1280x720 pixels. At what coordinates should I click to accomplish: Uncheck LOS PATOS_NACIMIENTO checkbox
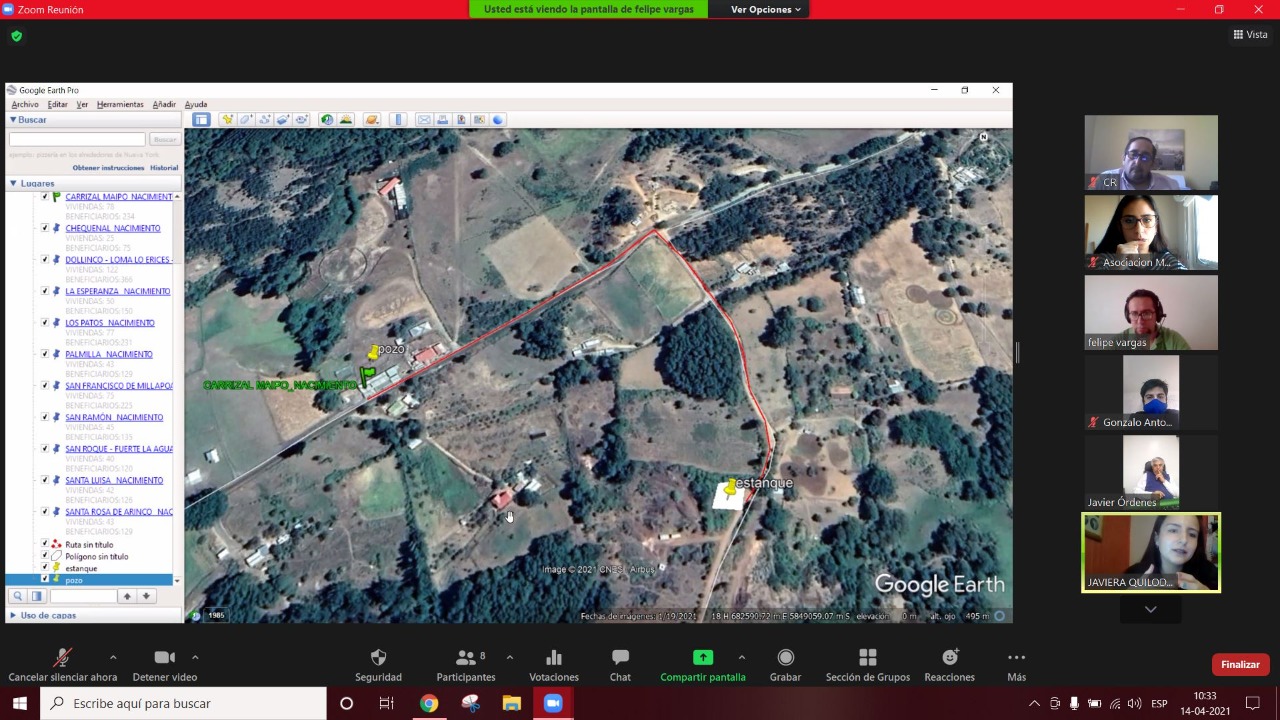[45, 323]
